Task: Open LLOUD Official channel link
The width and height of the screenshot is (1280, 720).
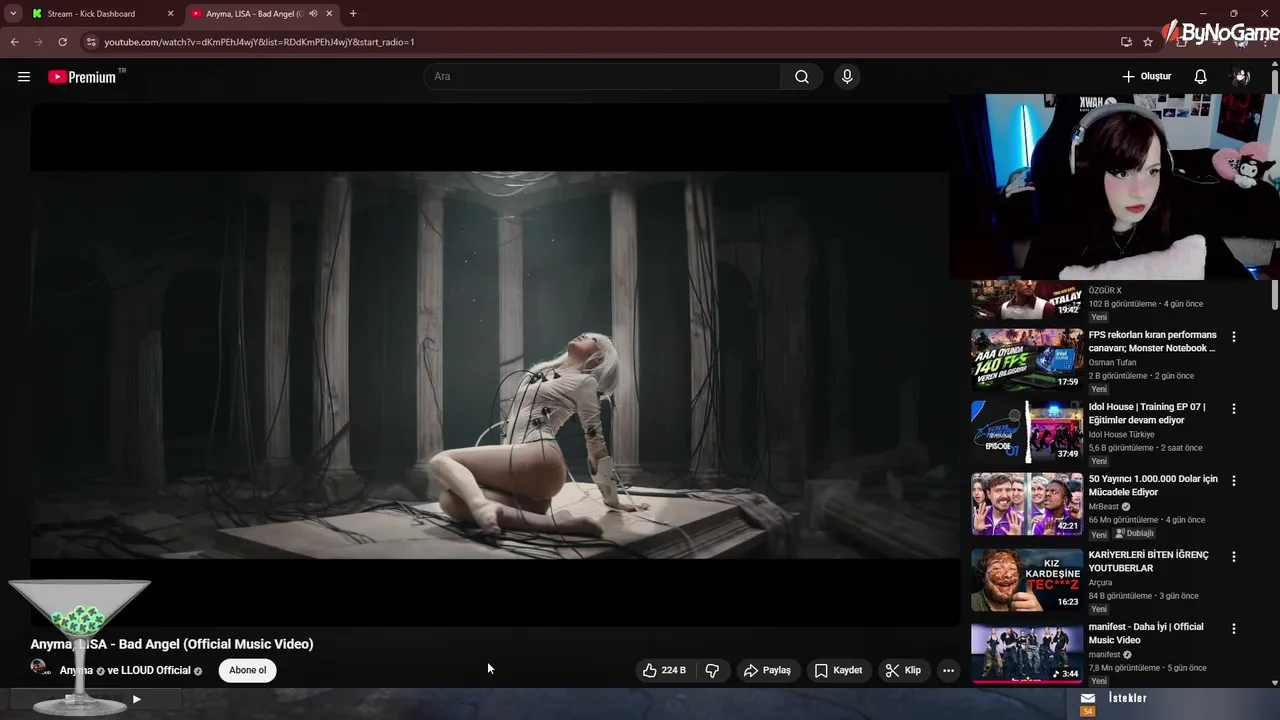Action: click(x=156, y=671)
